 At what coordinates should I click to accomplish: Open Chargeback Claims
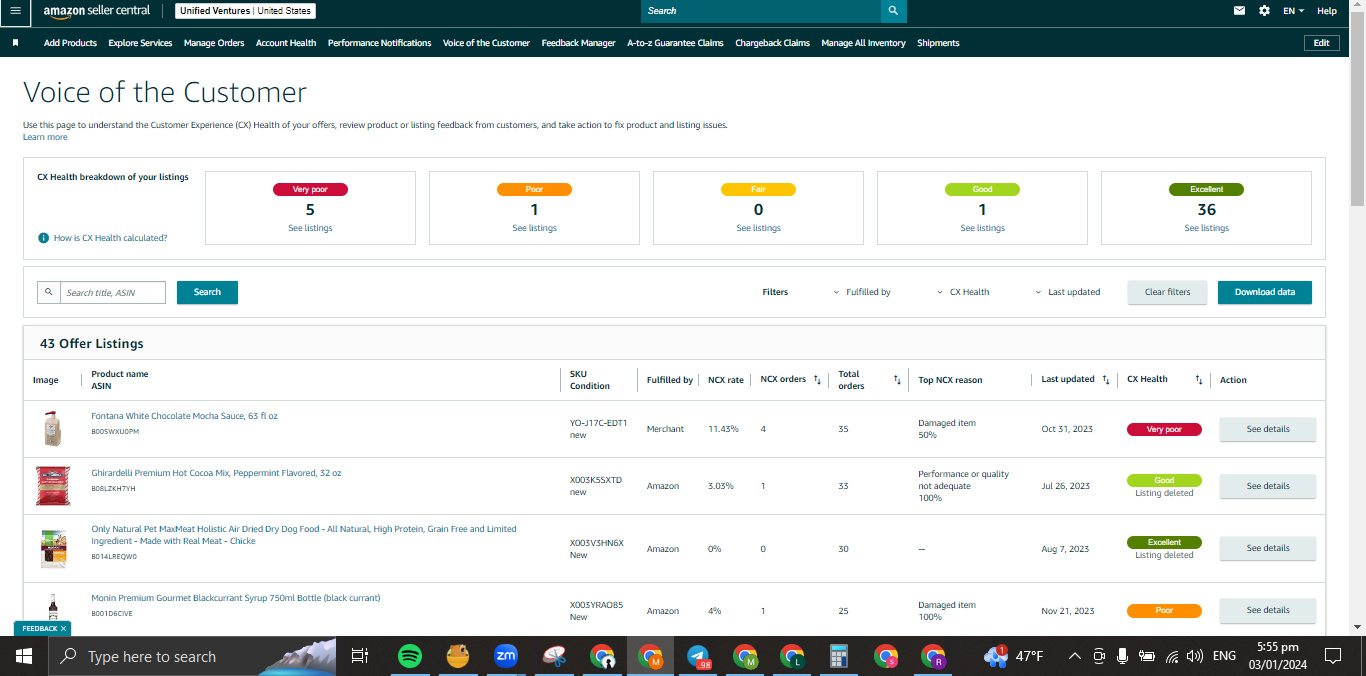tap(772, 43)
